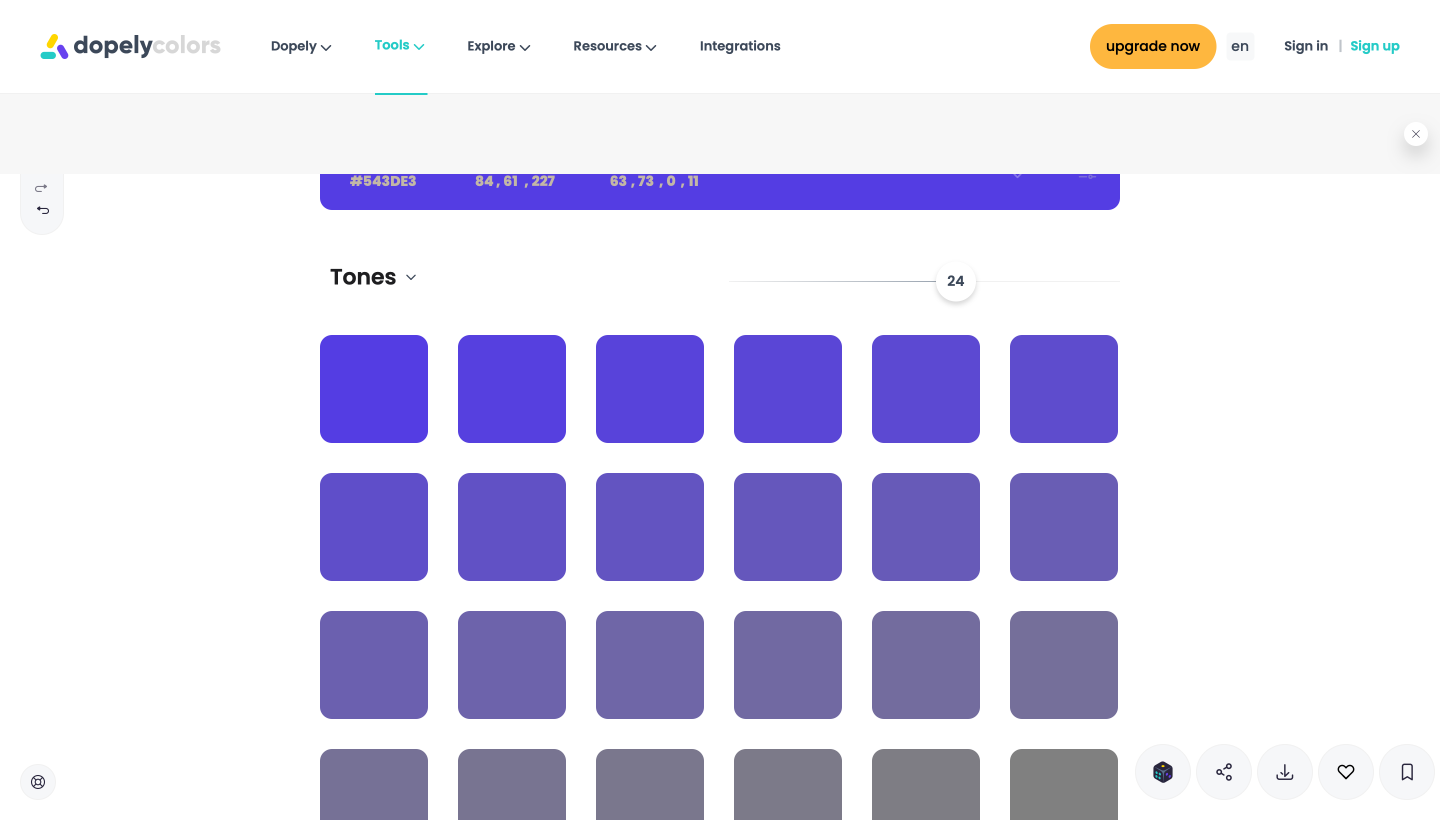
Task: Collapse the Tones section
Action: tap(411, 278)
